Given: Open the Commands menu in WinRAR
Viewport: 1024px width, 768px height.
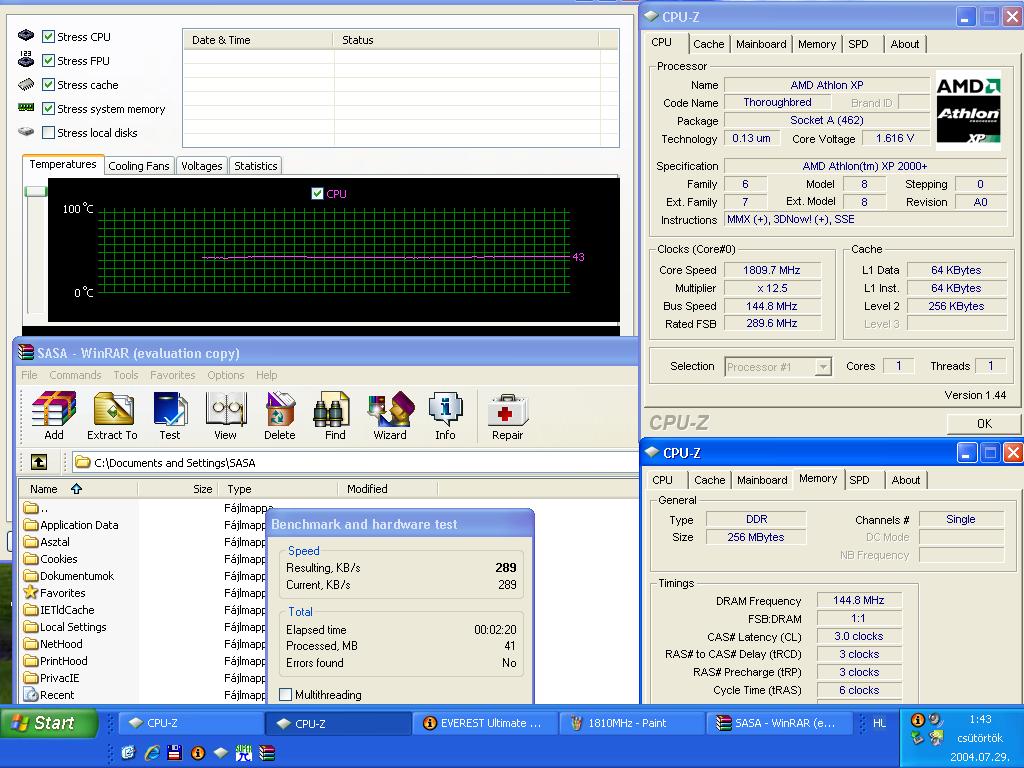Looking at the screenshot, I should point(75,375).
